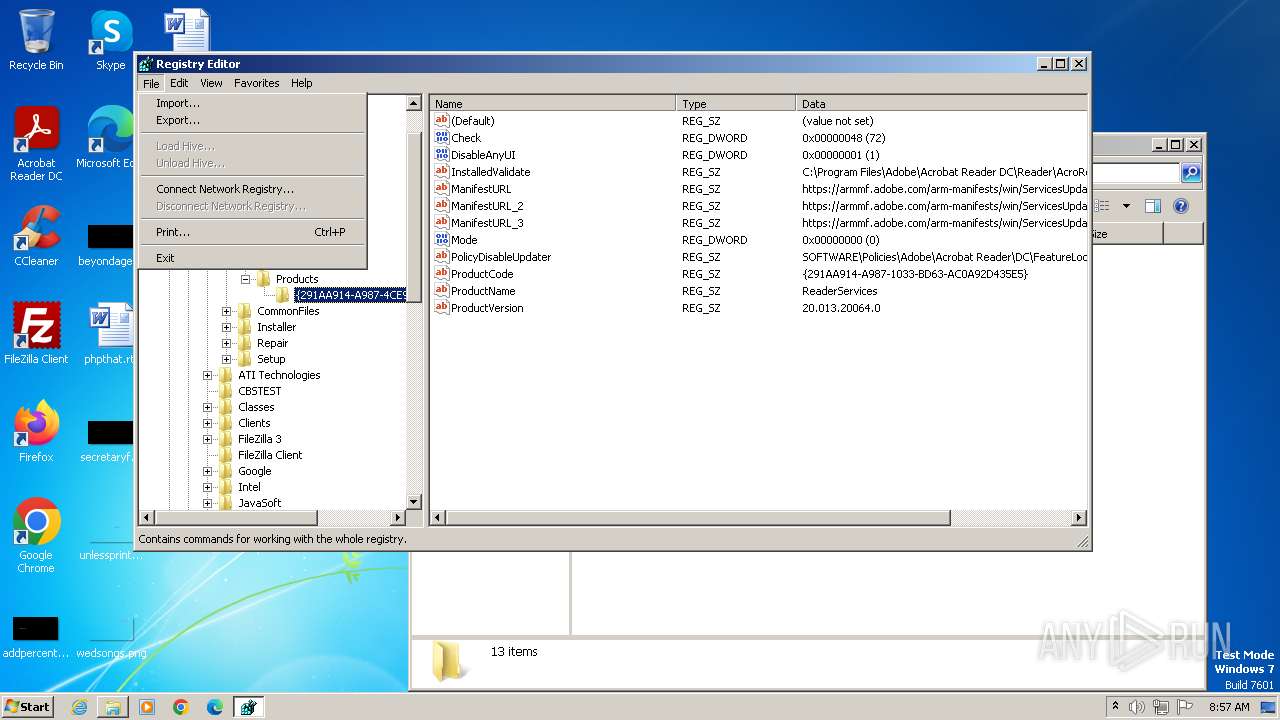Viewport: 1280px width, 720px height.
Task: Select the ManifestURL_2 value
Action: click(x=487, y=206)
